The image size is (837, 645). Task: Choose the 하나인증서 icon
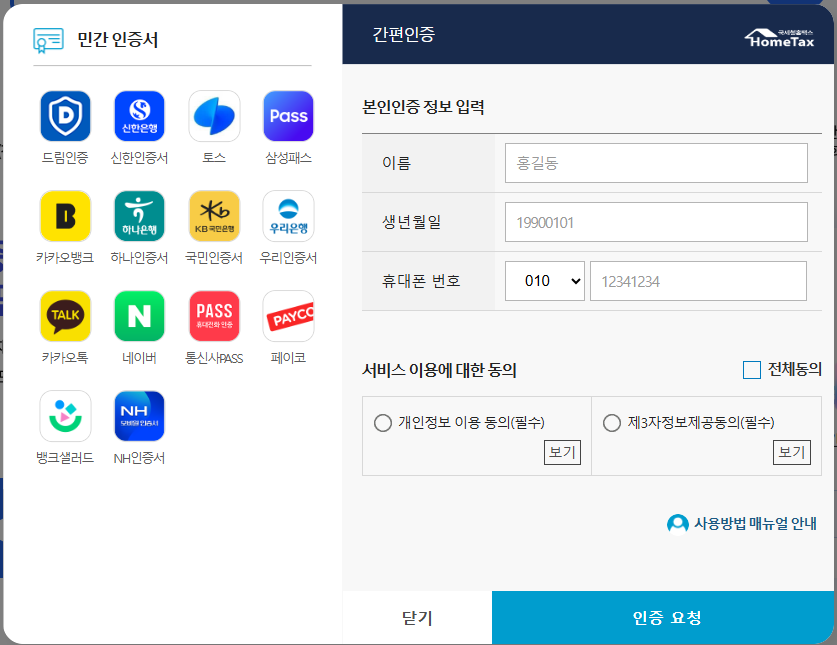[x=139, y=216]
